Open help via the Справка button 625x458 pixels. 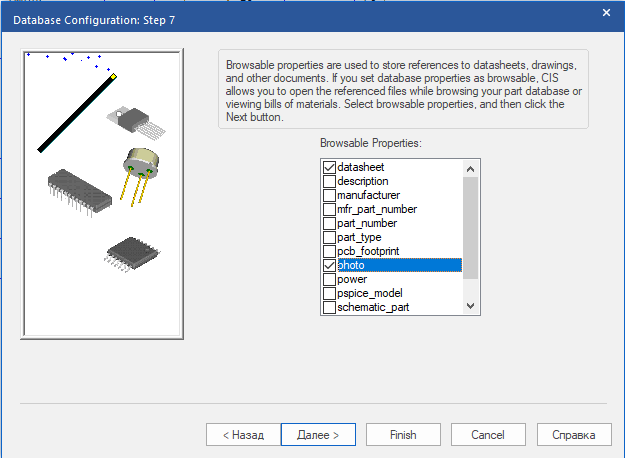click(574, 435)
